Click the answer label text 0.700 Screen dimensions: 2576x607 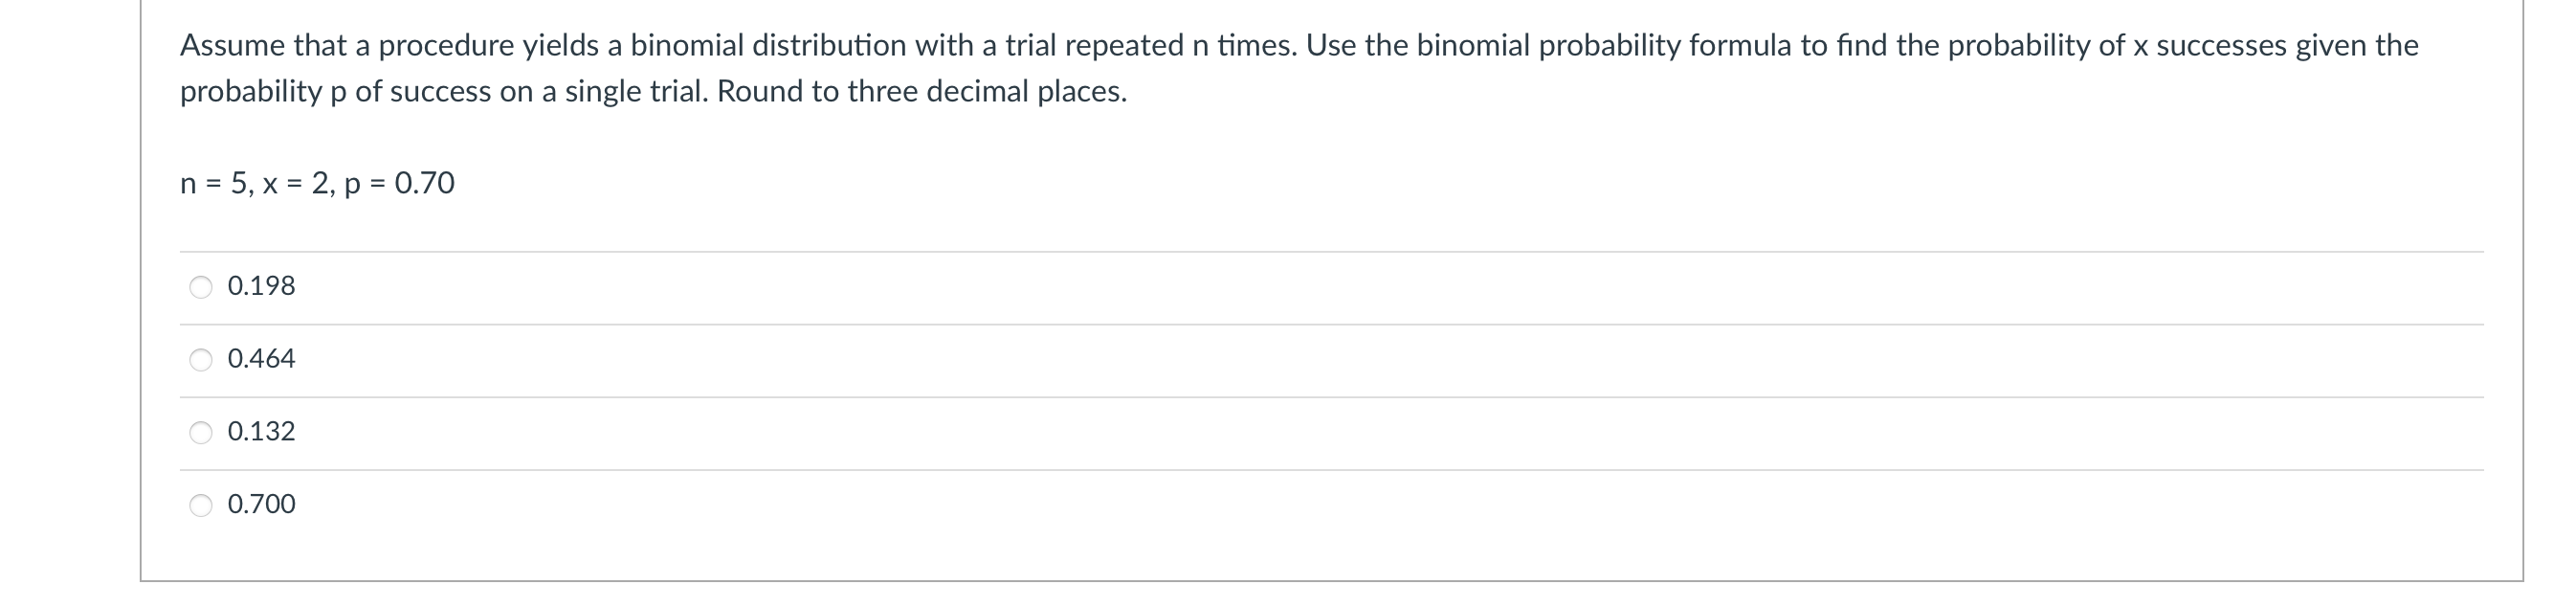click(262, 504)
